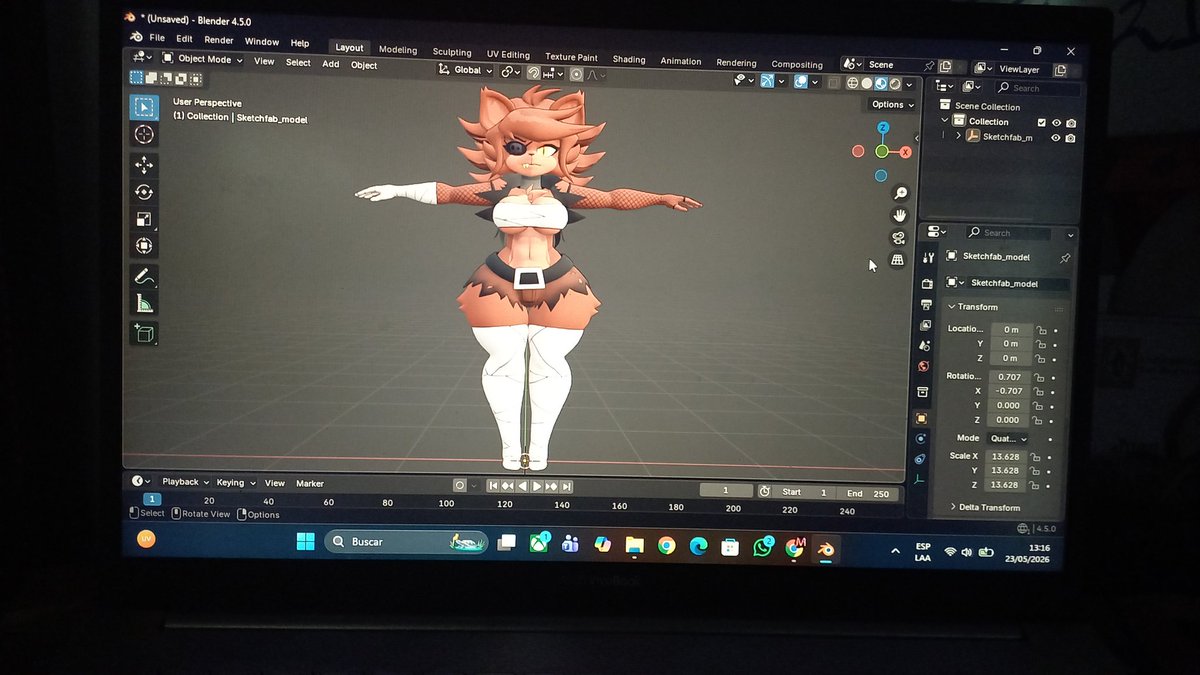Click the red X axis gizmo
1200x675 pixels.
(x=906, y=152)
